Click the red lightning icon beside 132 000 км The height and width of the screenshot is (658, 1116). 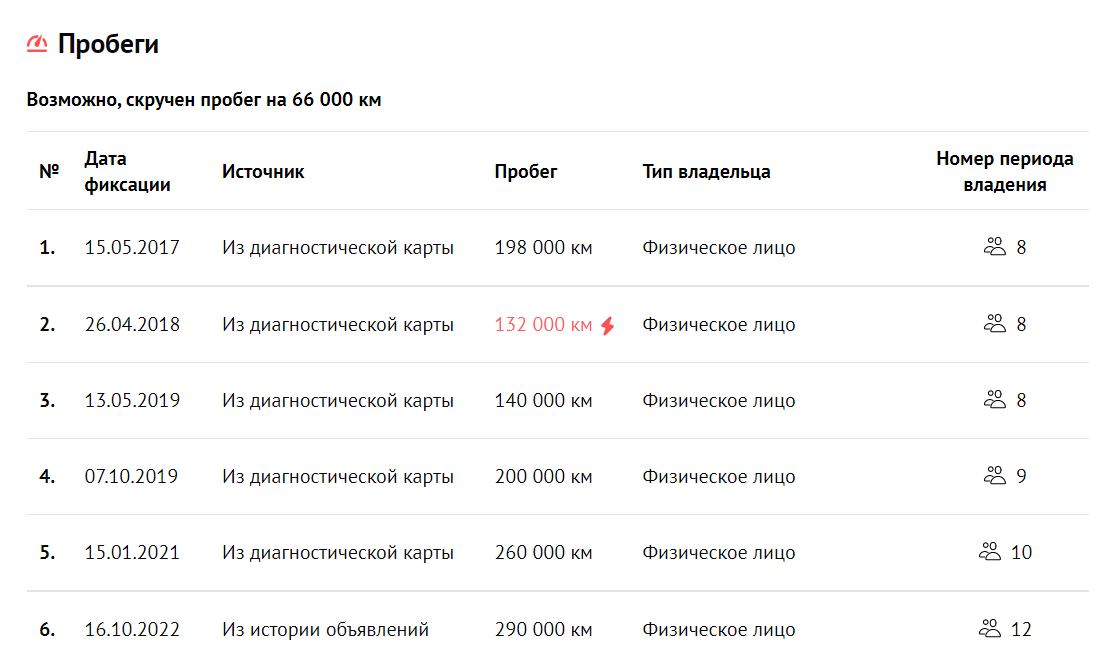(608, 324)
